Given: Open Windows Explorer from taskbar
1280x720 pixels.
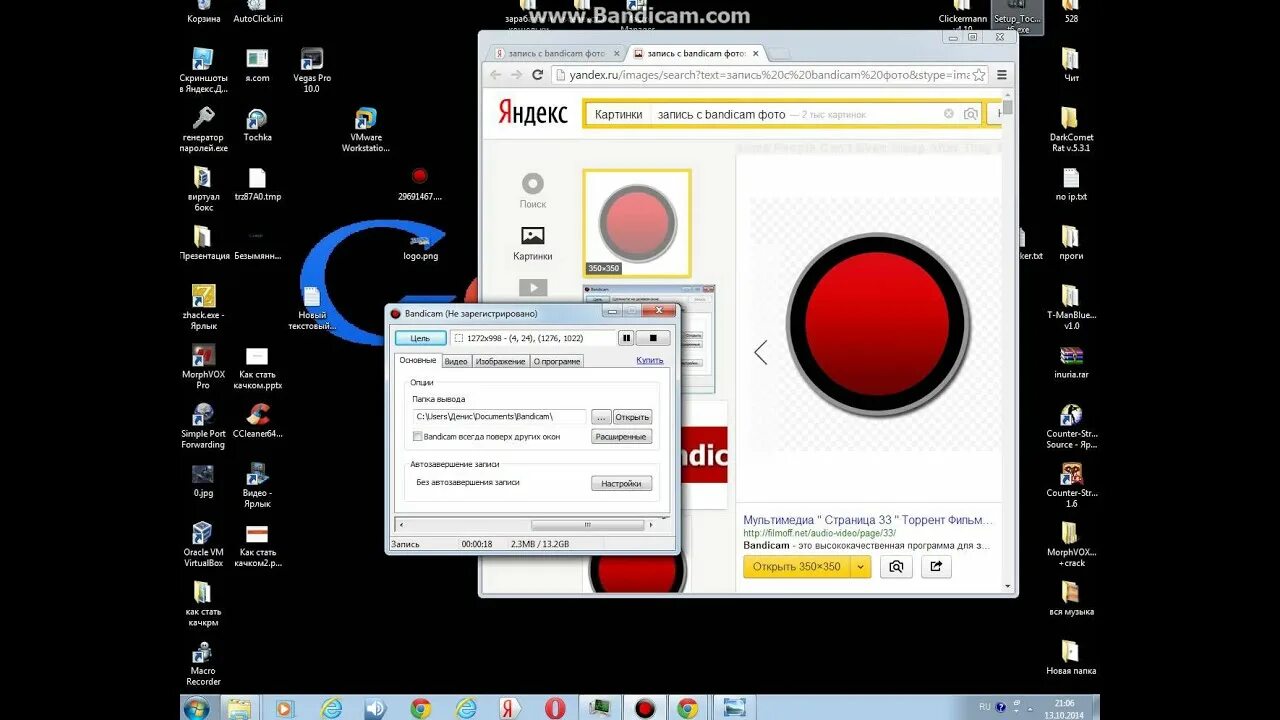Looking at the screenshot, I should (239, 708).
